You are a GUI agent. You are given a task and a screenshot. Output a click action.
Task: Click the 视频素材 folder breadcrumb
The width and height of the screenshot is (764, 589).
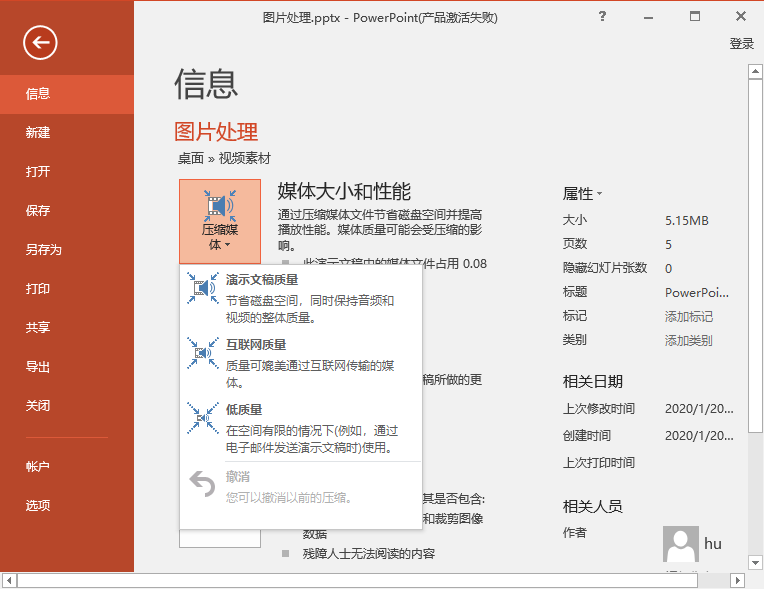pyautogui.click(x=244, y=158)
